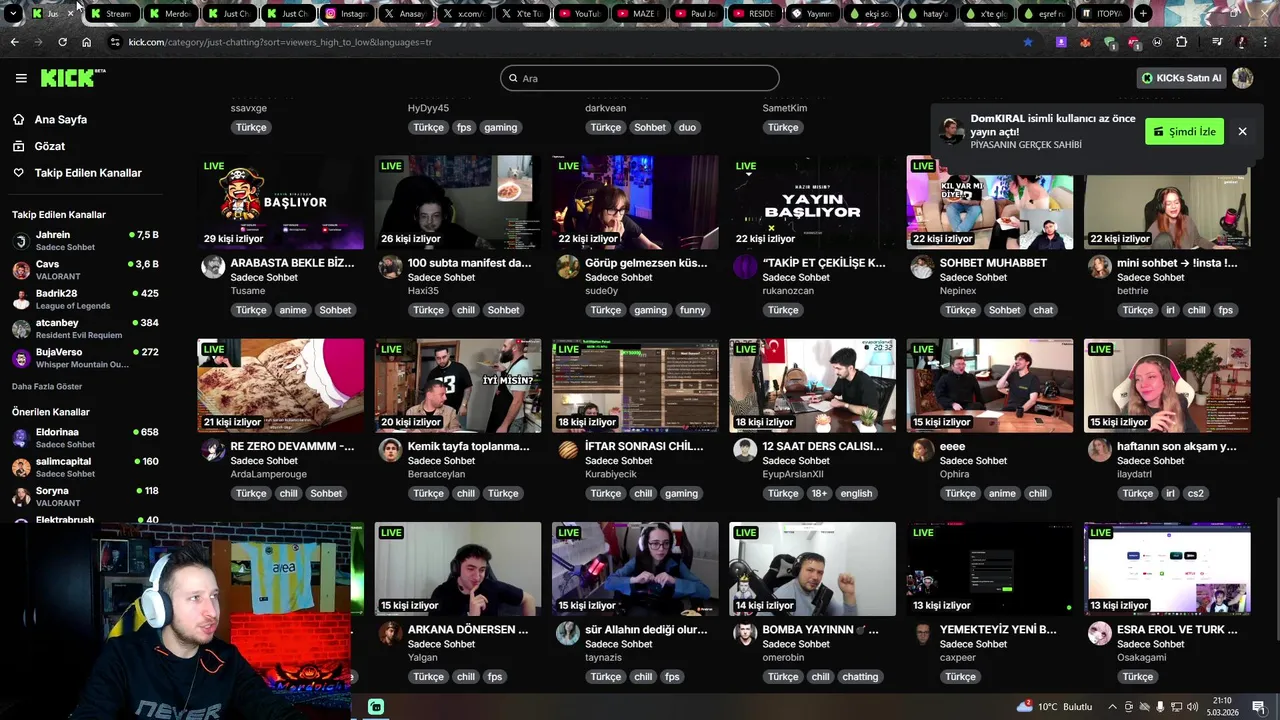Image resolution: width=1280 pixels, height=720 pixels.
Task: Click the Ara search field
Action: pos(640,78)
